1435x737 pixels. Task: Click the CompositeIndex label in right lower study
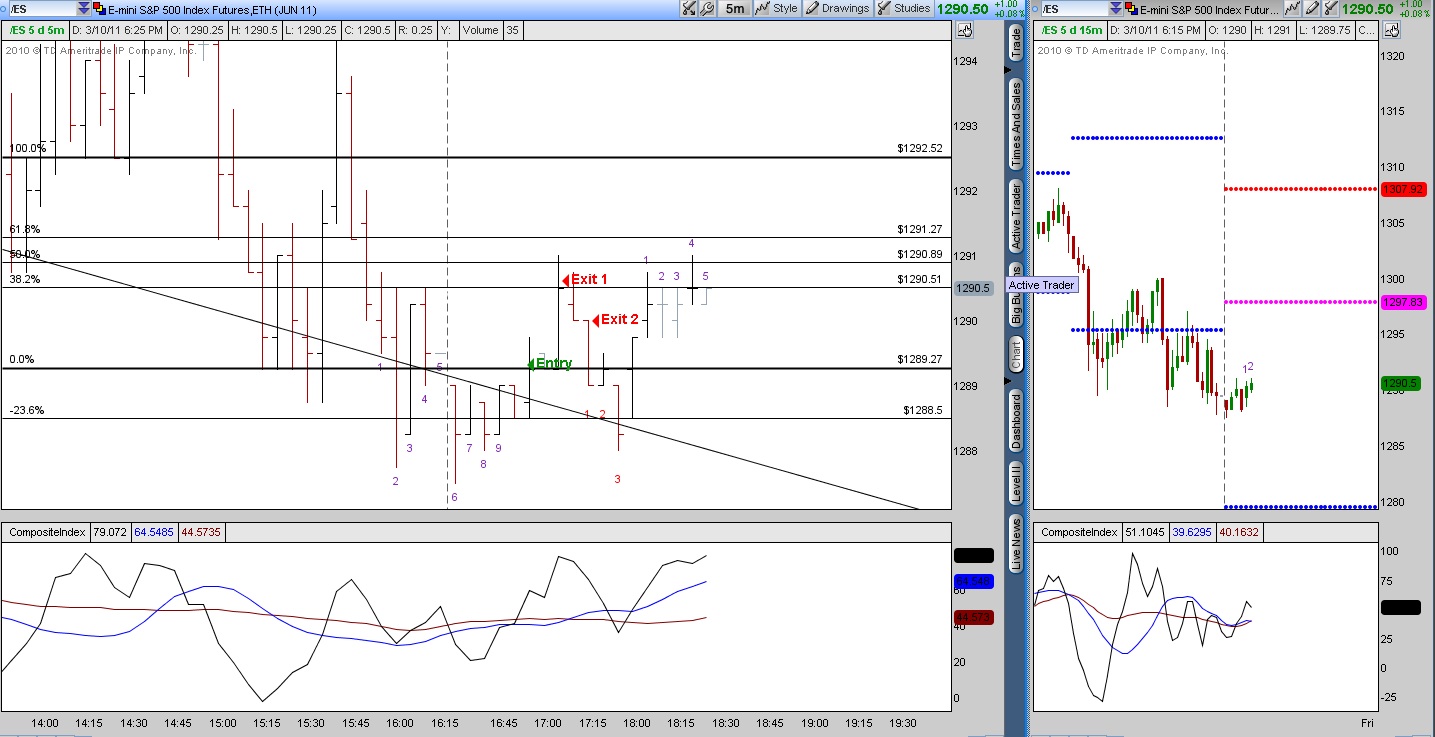[x=1079, y=533]
